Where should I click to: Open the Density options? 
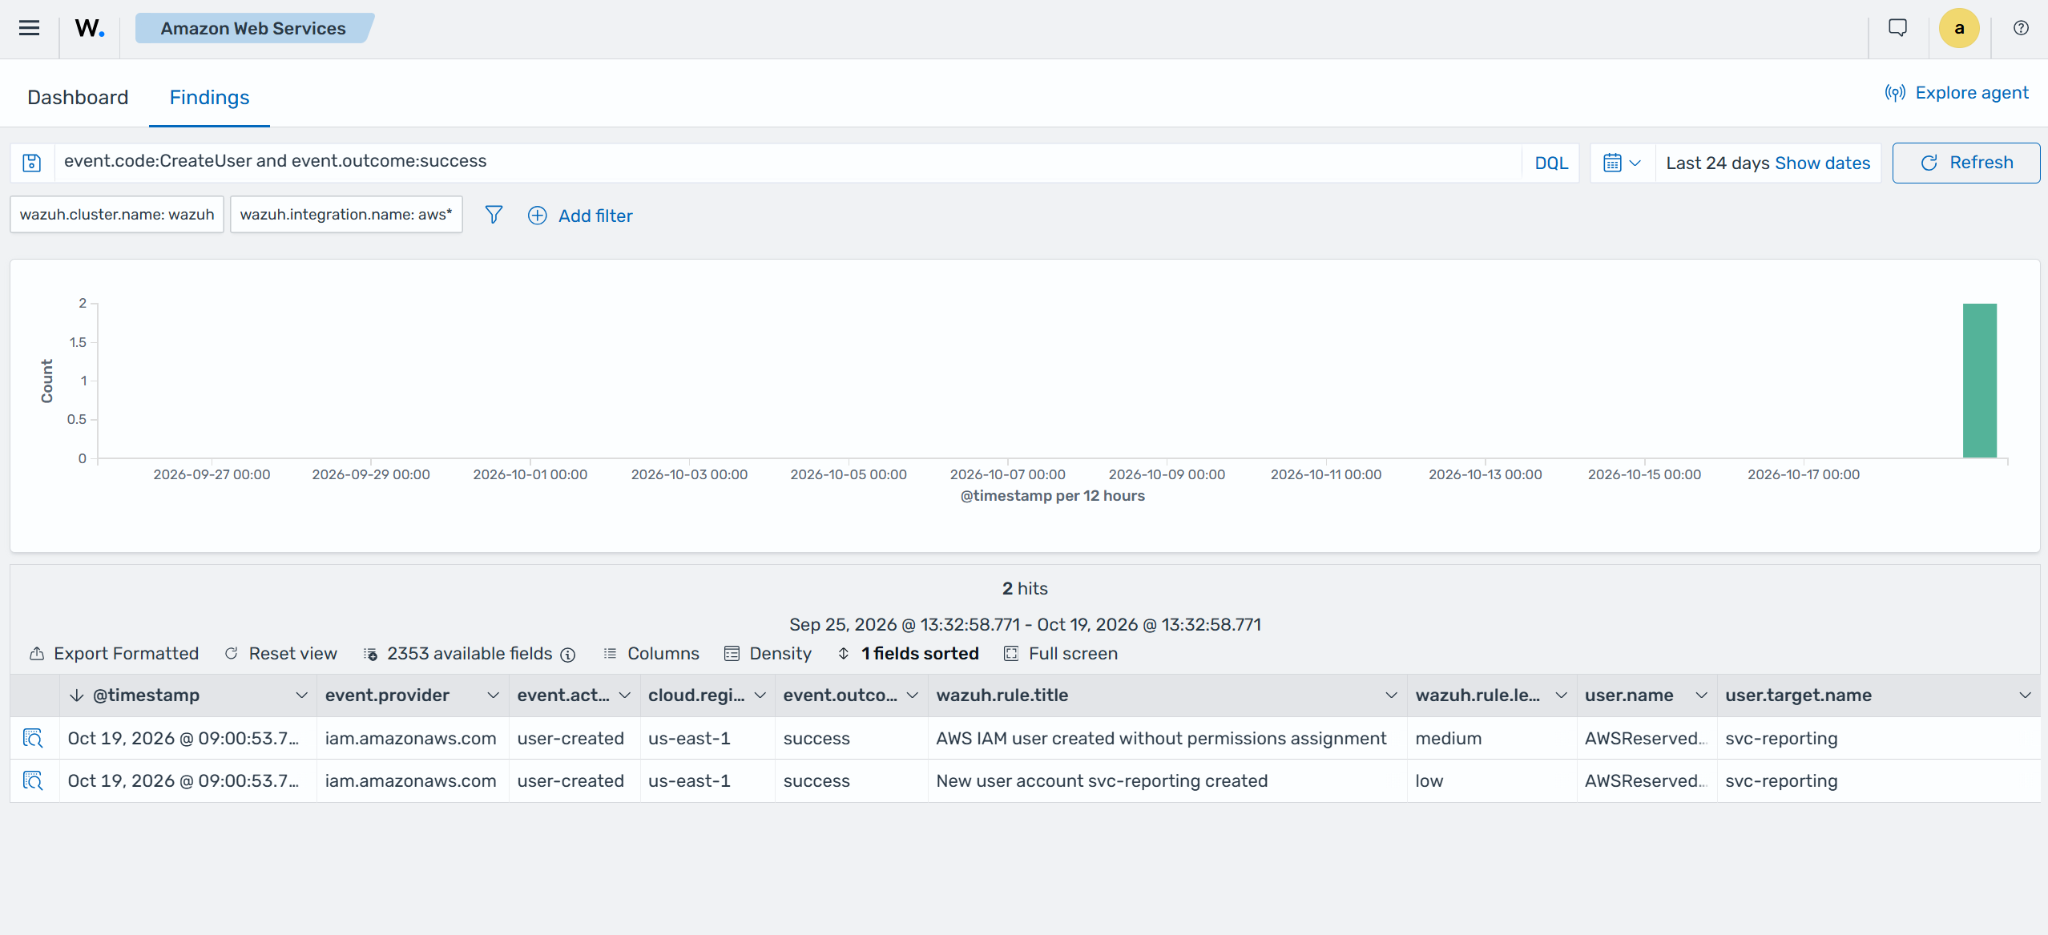(x=768, y=653)
